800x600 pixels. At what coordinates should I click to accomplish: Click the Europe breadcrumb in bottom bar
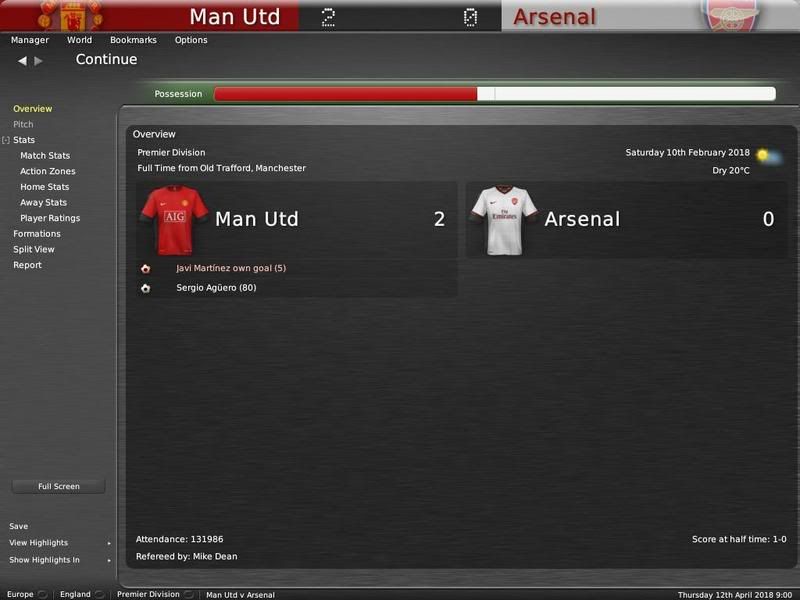pyautogui.click(x=20, y=594)
